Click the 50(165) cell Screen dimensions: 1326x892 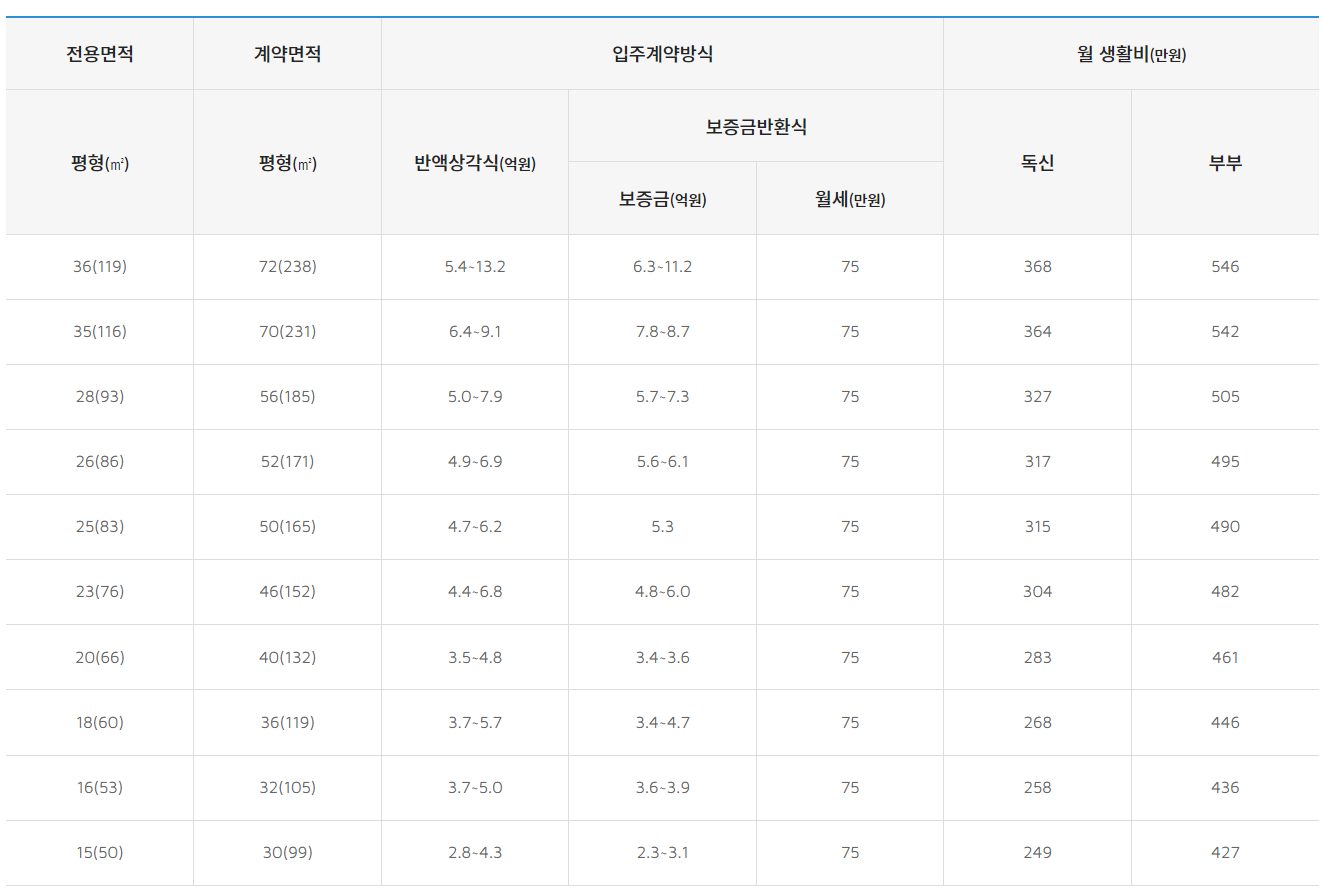[287, 527]
